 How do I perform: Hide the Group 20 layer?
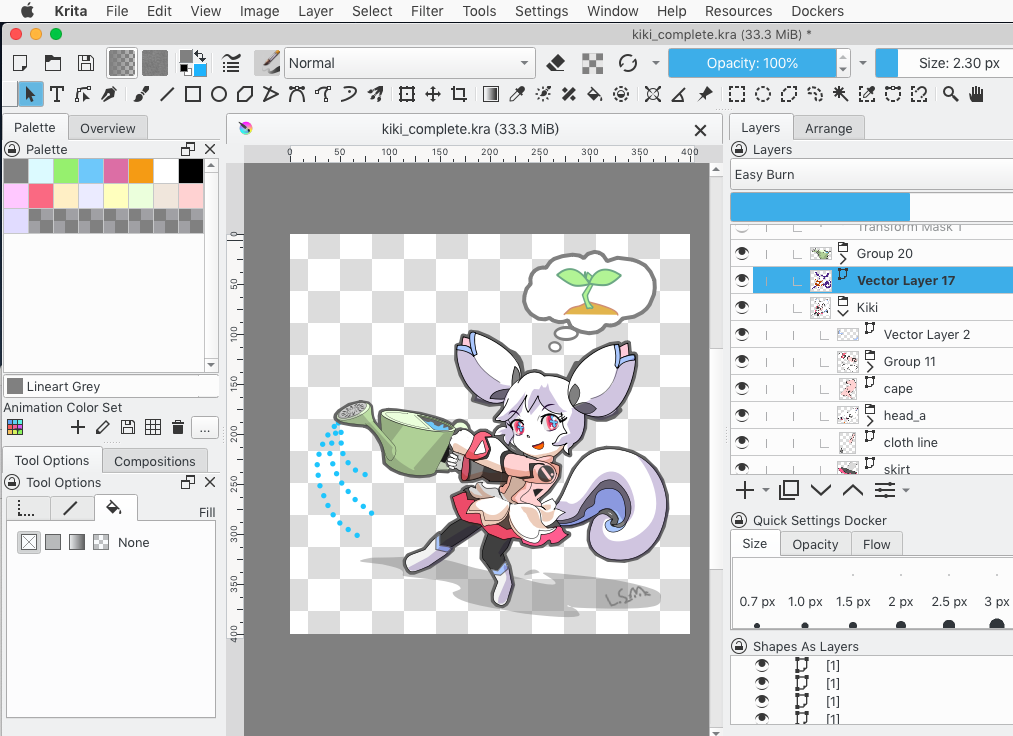(742, 254)
